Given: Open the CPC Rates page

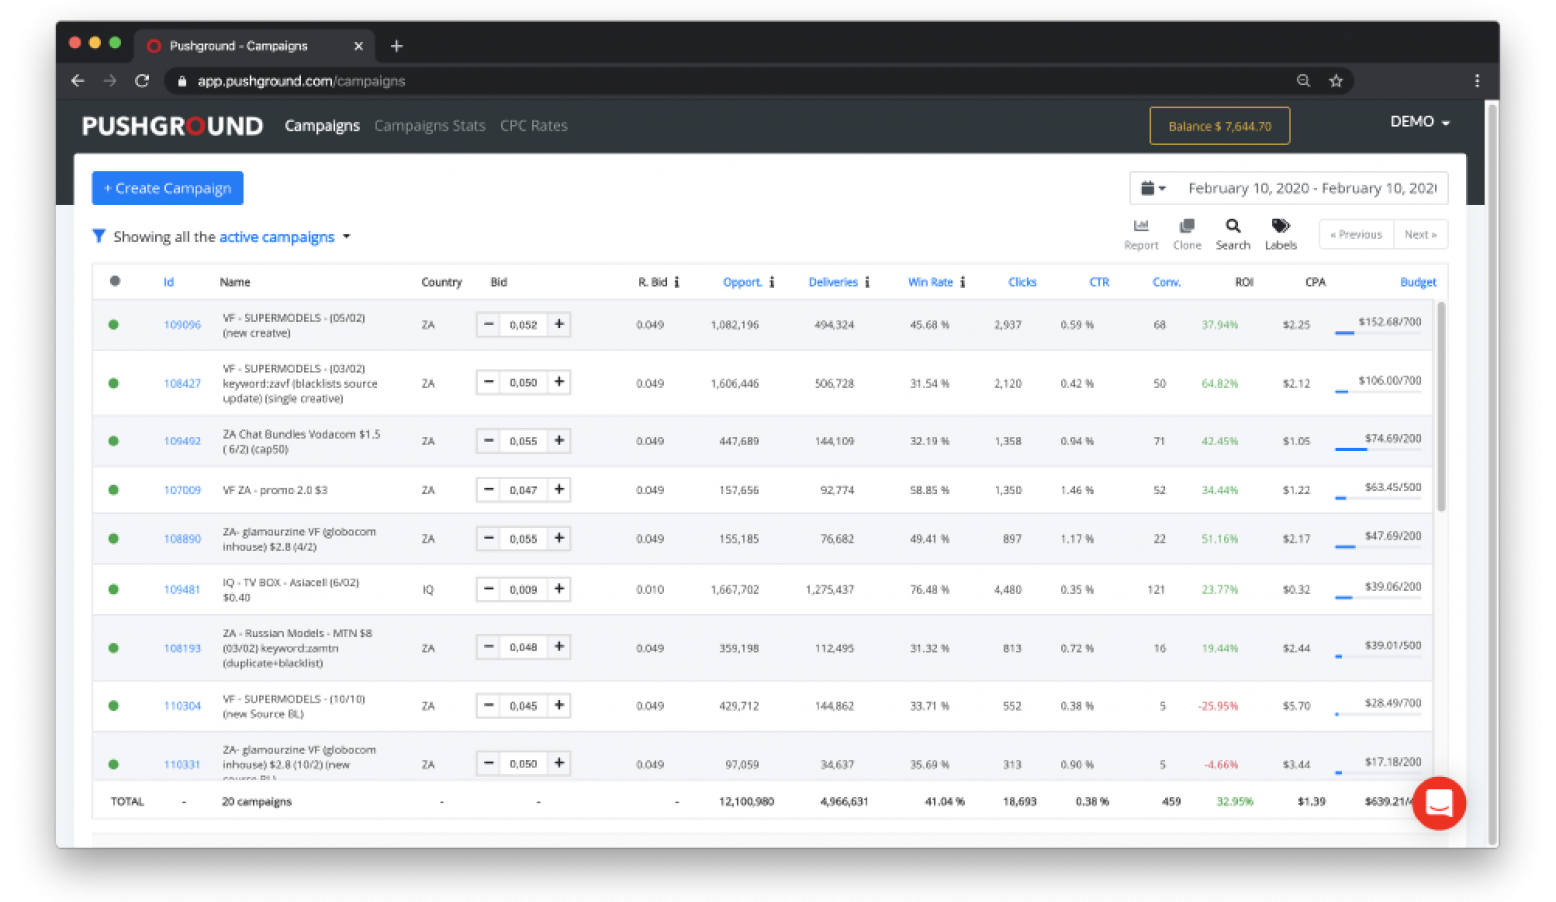Looking at the screenshot, I should 533,125.
